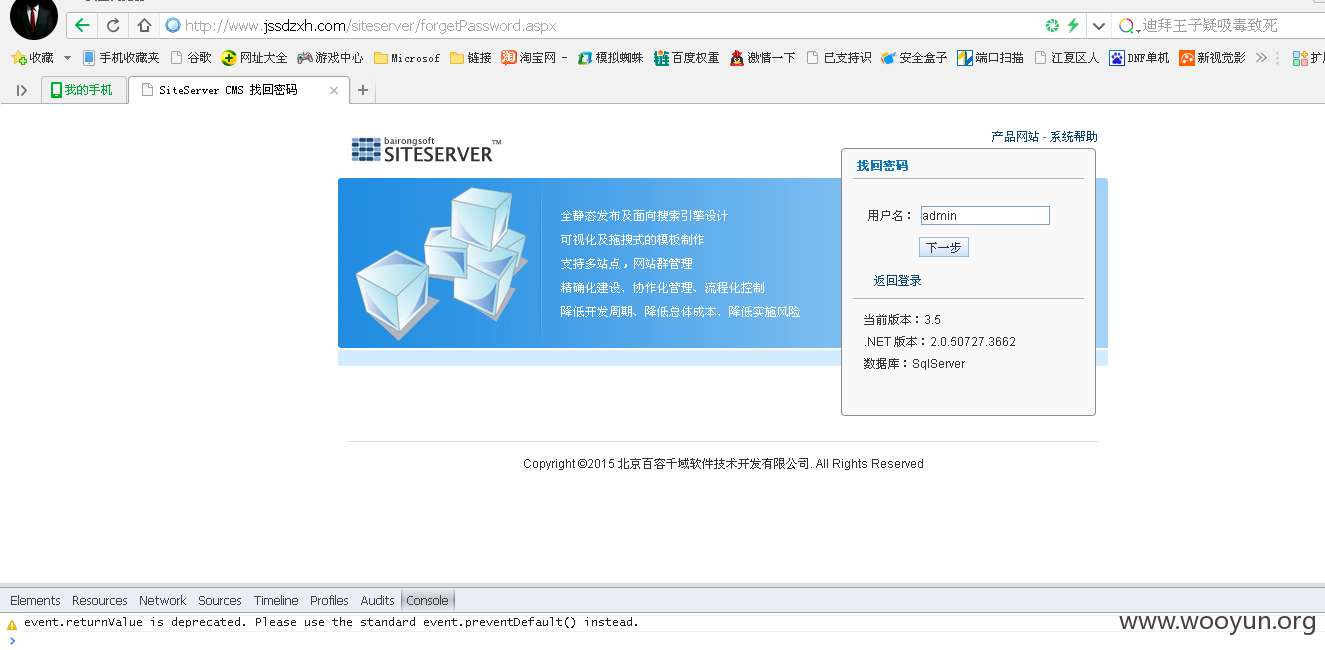
Task: Open the Microsof bookmark folder
Action: tap(407, 58)
